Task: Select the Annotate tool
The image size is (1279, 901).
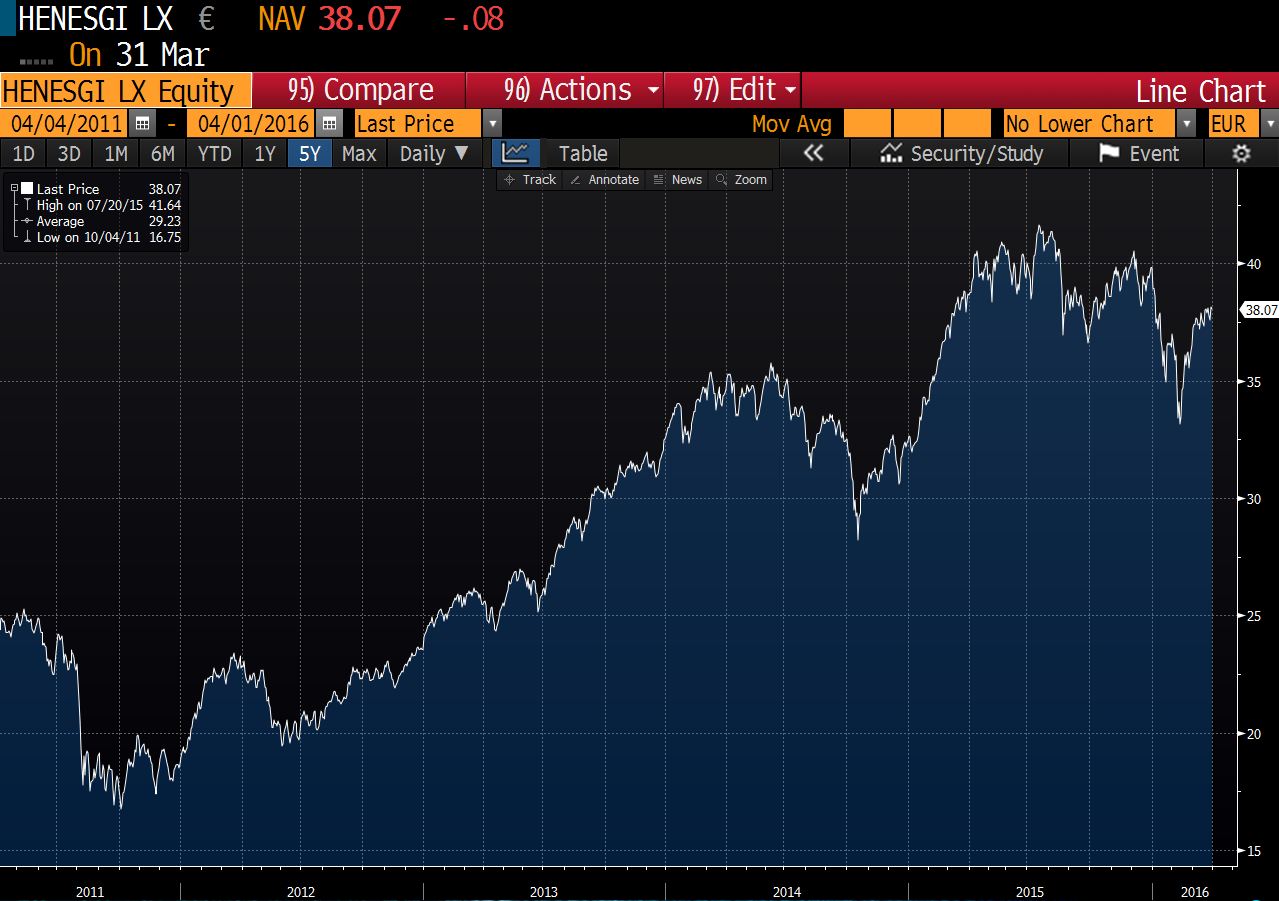Action: (x=604, y=180)
